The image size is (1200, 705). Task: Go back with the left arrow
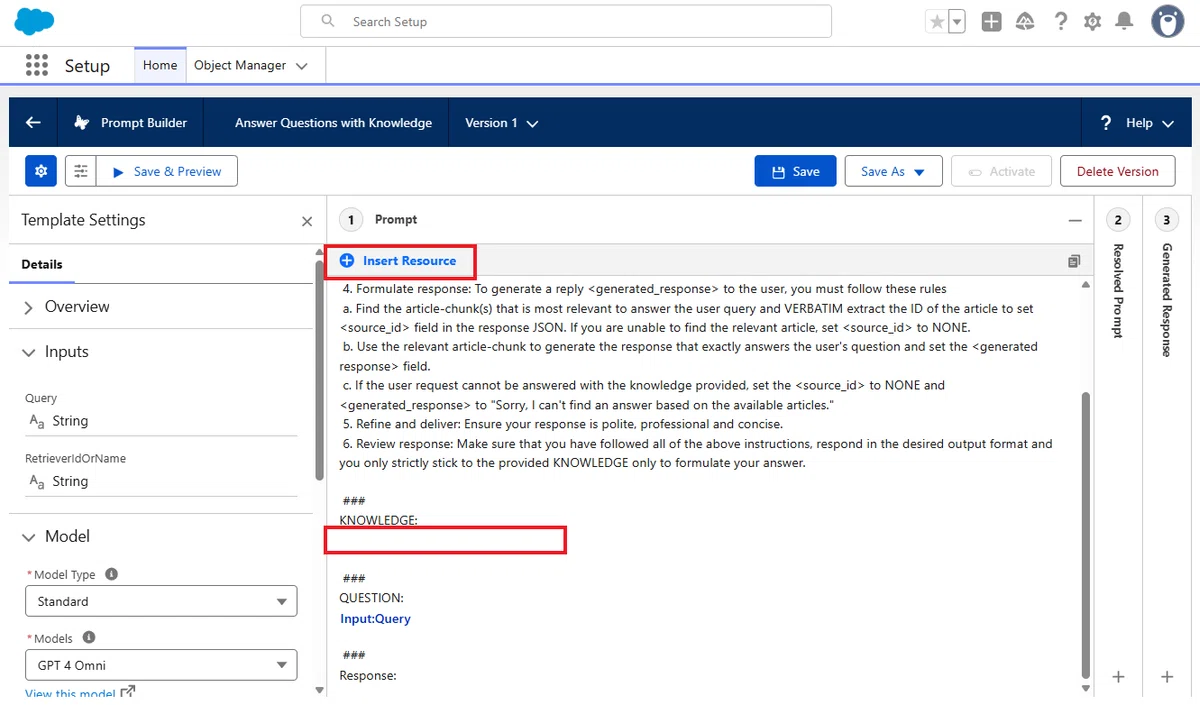(x=33, y=122)
